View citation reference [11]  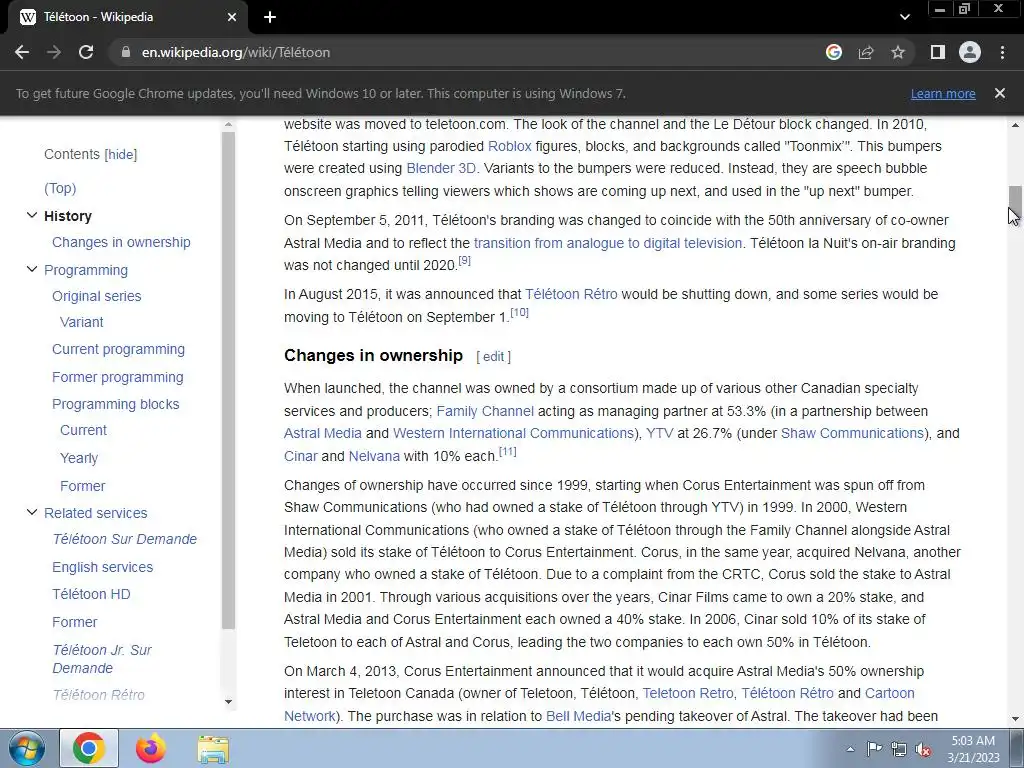[x=507, y=451]
